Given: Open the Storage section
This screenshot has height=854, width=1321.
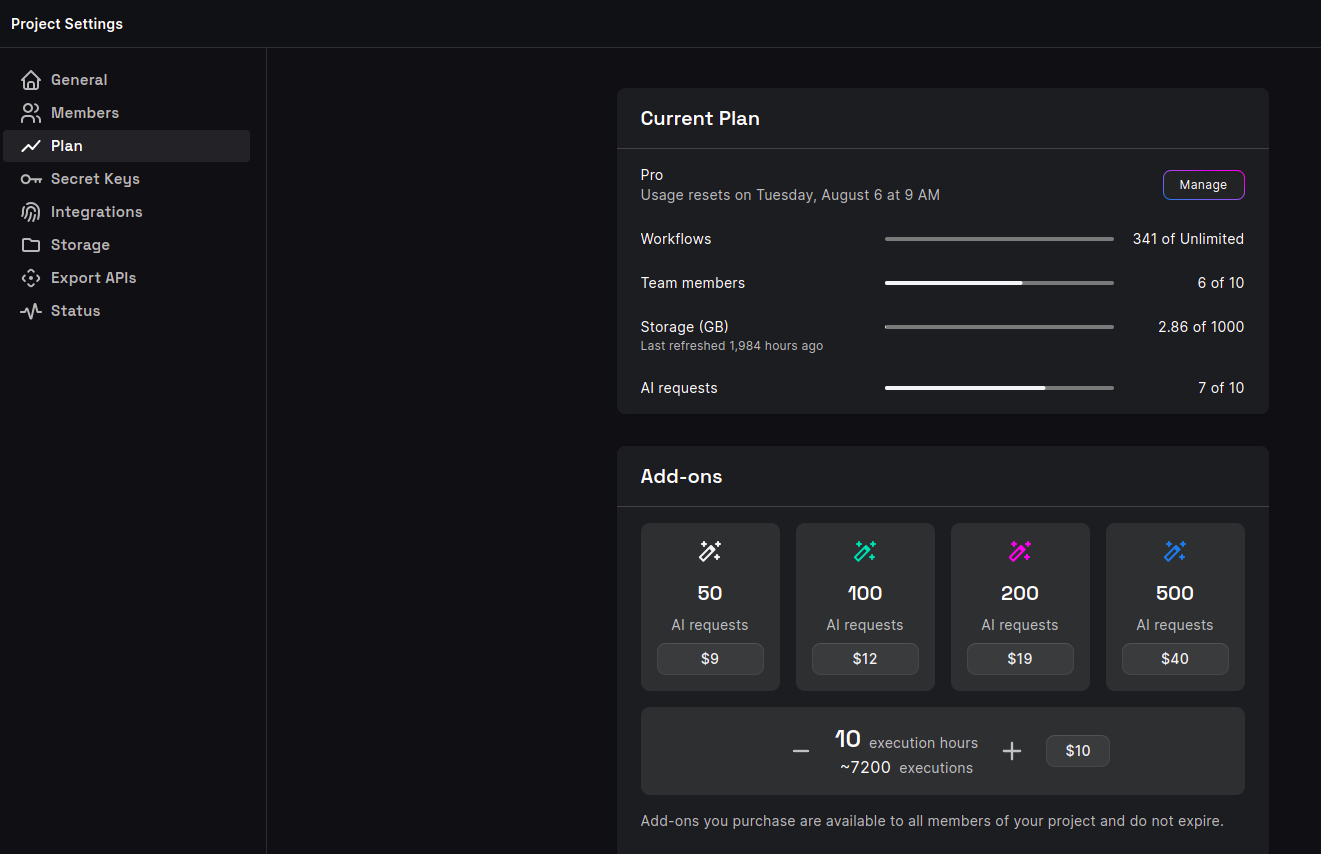Looking at the screenshot, I should coord(127,245).
